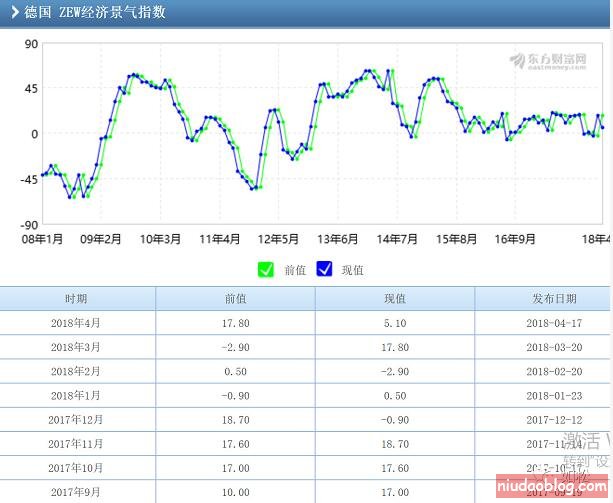Click the 08年1月 x-axis label
Screen dimensions: 613x503
coord(42,239)
